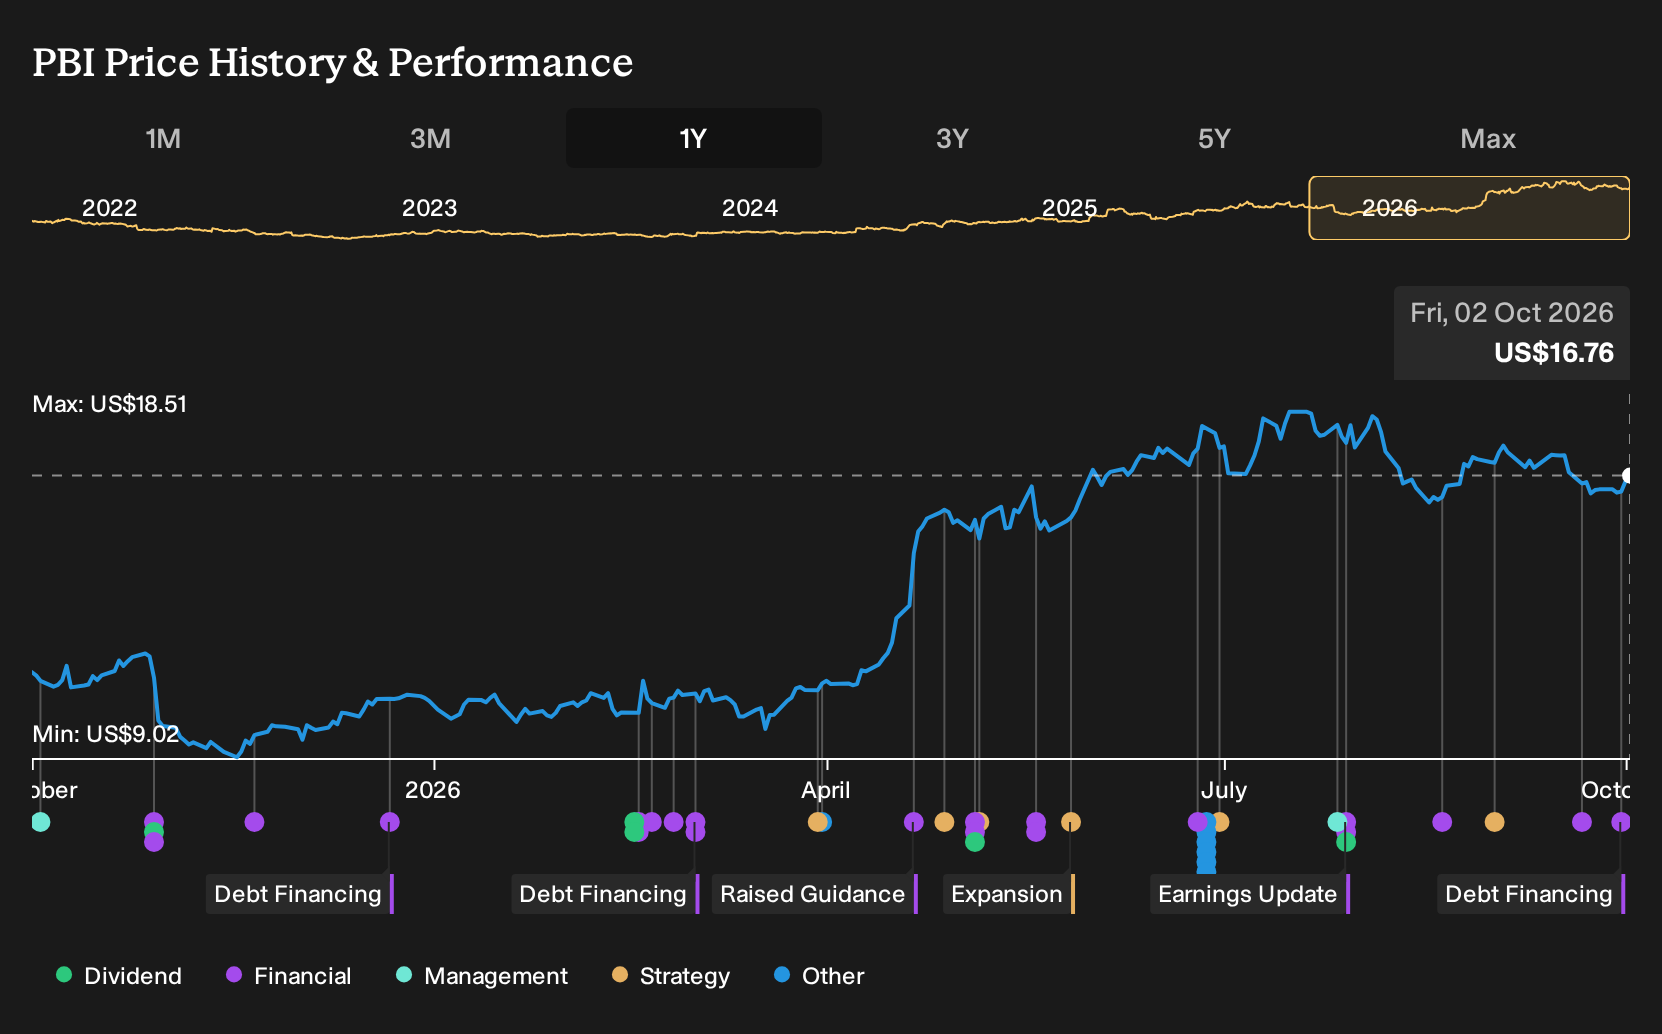This screenshot has width=1662, height=1034.
Task: Click 2023 in the overview timeline
Action: (429, 208)
